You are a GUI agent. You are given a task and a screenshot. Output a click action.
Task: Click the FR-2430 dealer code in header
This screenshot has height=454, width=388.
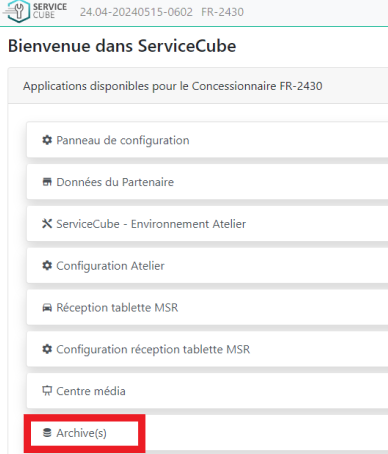(x=222, y=12)
